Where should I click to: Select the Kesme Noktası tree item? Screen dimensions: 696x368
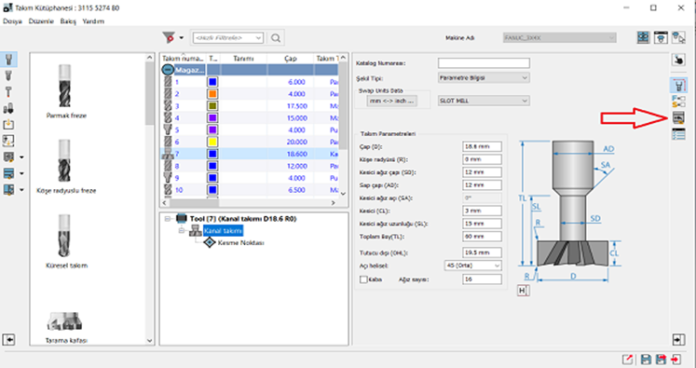(x=241, y=243)
